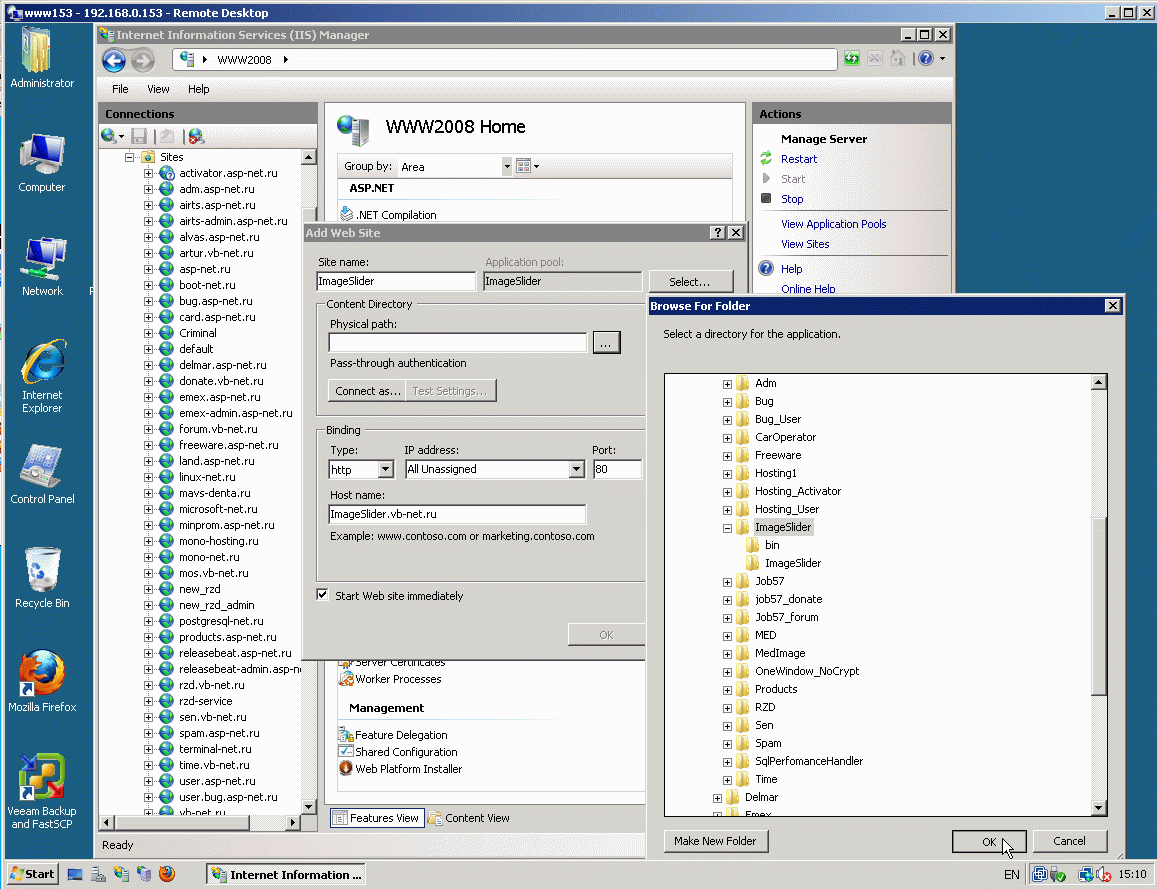
Task: Open Network desktop icon
Action: pos(42,267)
